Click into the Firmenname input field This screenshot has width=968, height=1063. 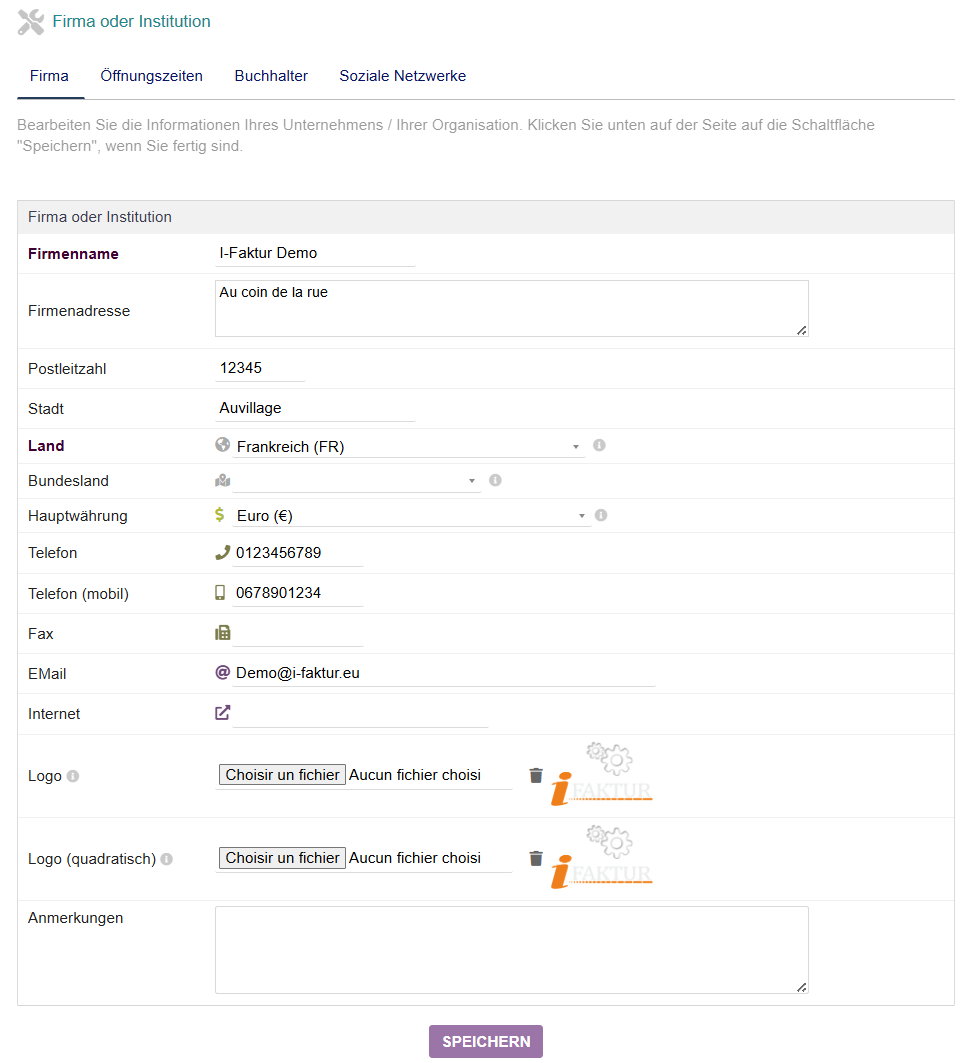point(315,254)
